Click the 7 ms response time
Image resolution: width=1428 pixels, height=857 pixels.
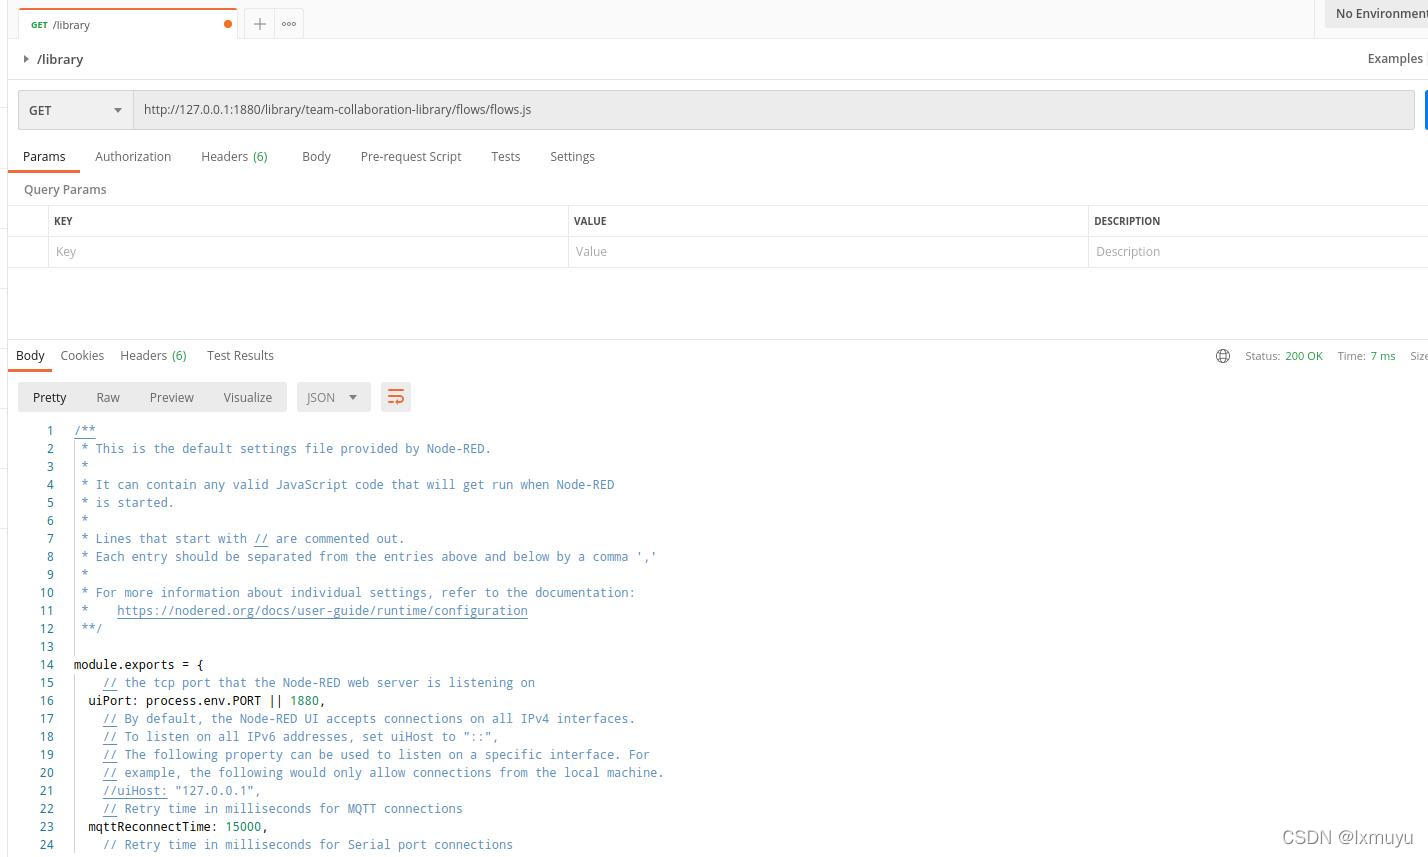1383,356
